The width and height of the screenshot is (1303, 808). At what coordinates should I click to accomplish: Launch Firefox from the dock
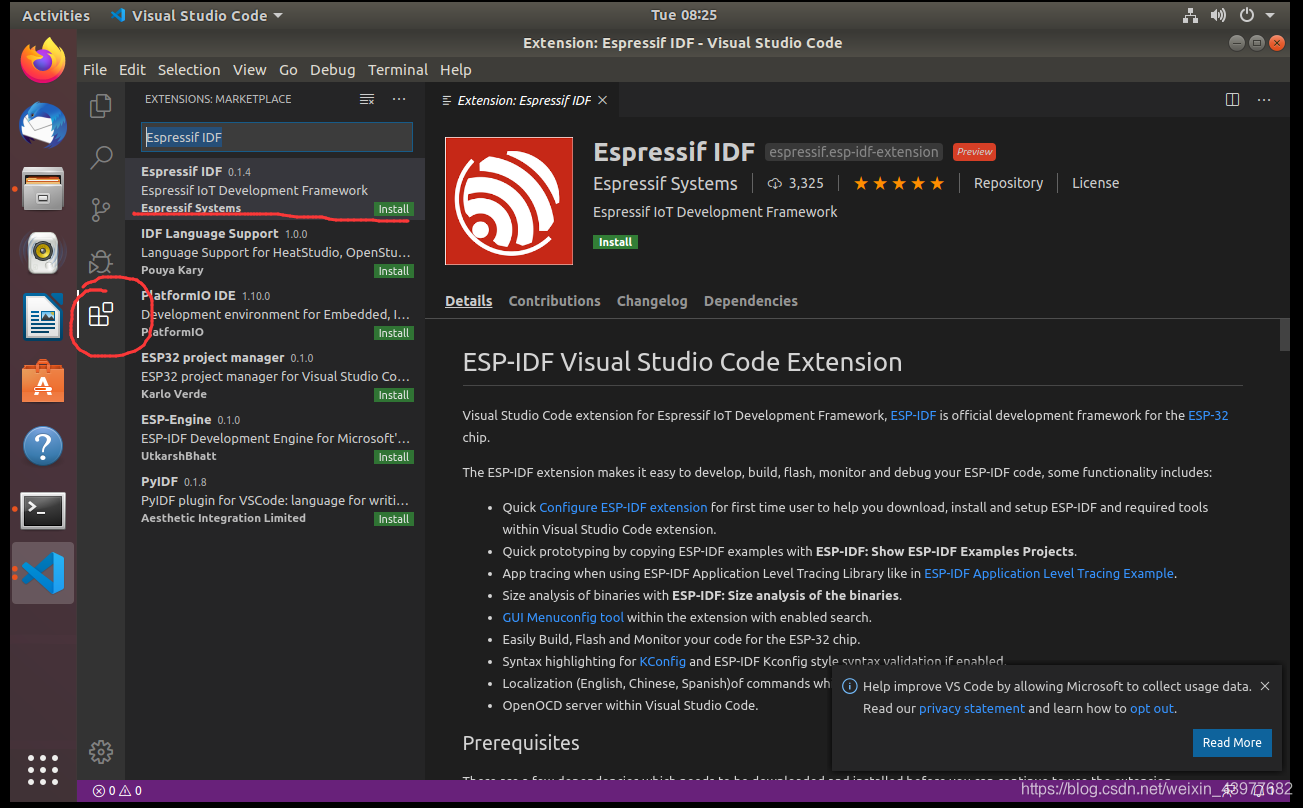tap(43, 62)
